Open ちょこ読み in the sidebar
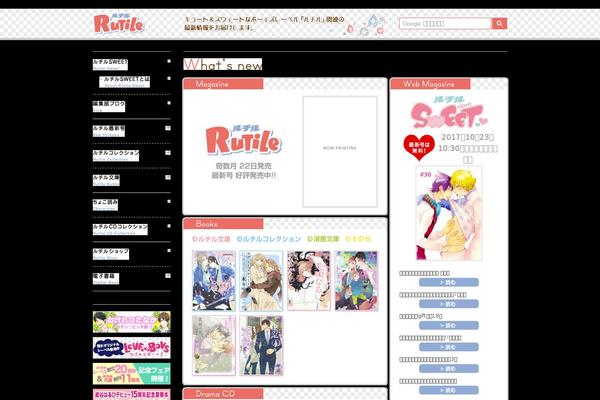The image size is (600, 400). click(105, 204)
